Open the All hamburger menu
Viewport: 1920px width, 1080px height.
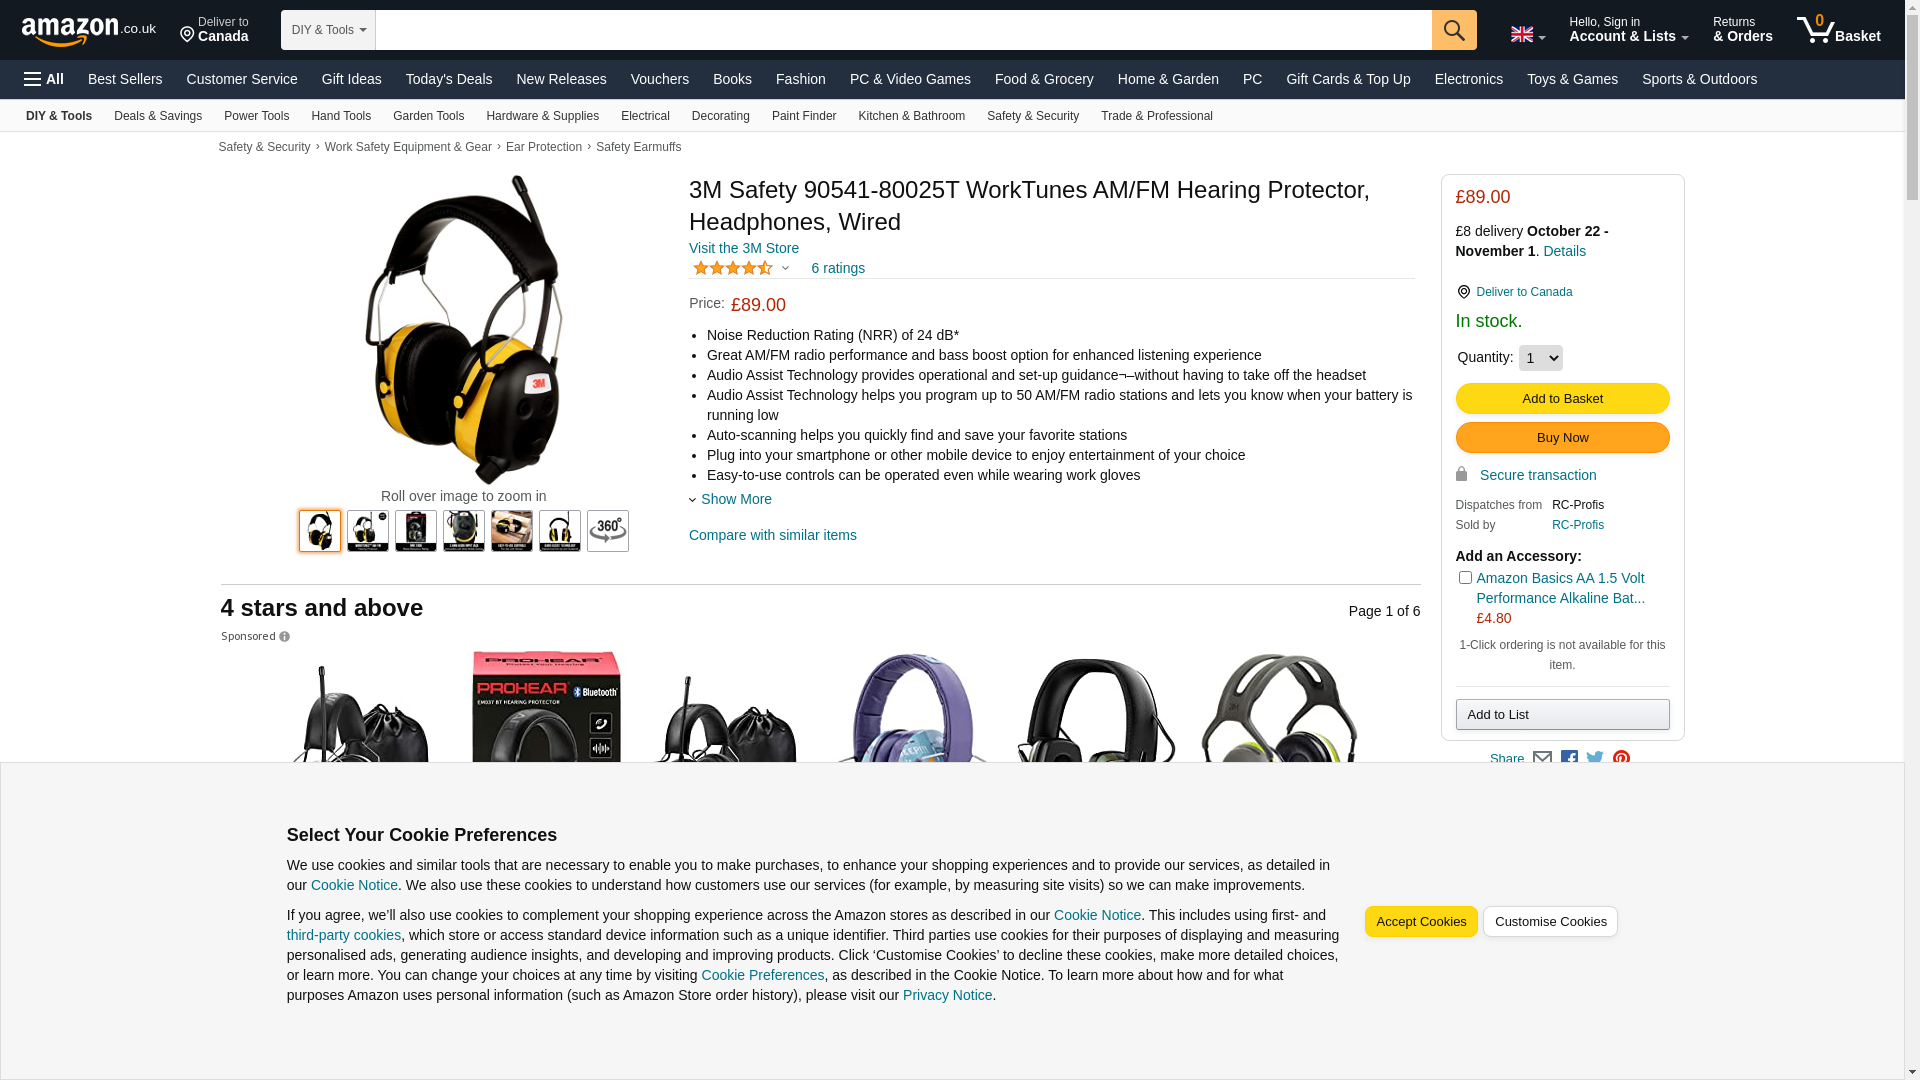pyautogui.click(x=44, y=79)
